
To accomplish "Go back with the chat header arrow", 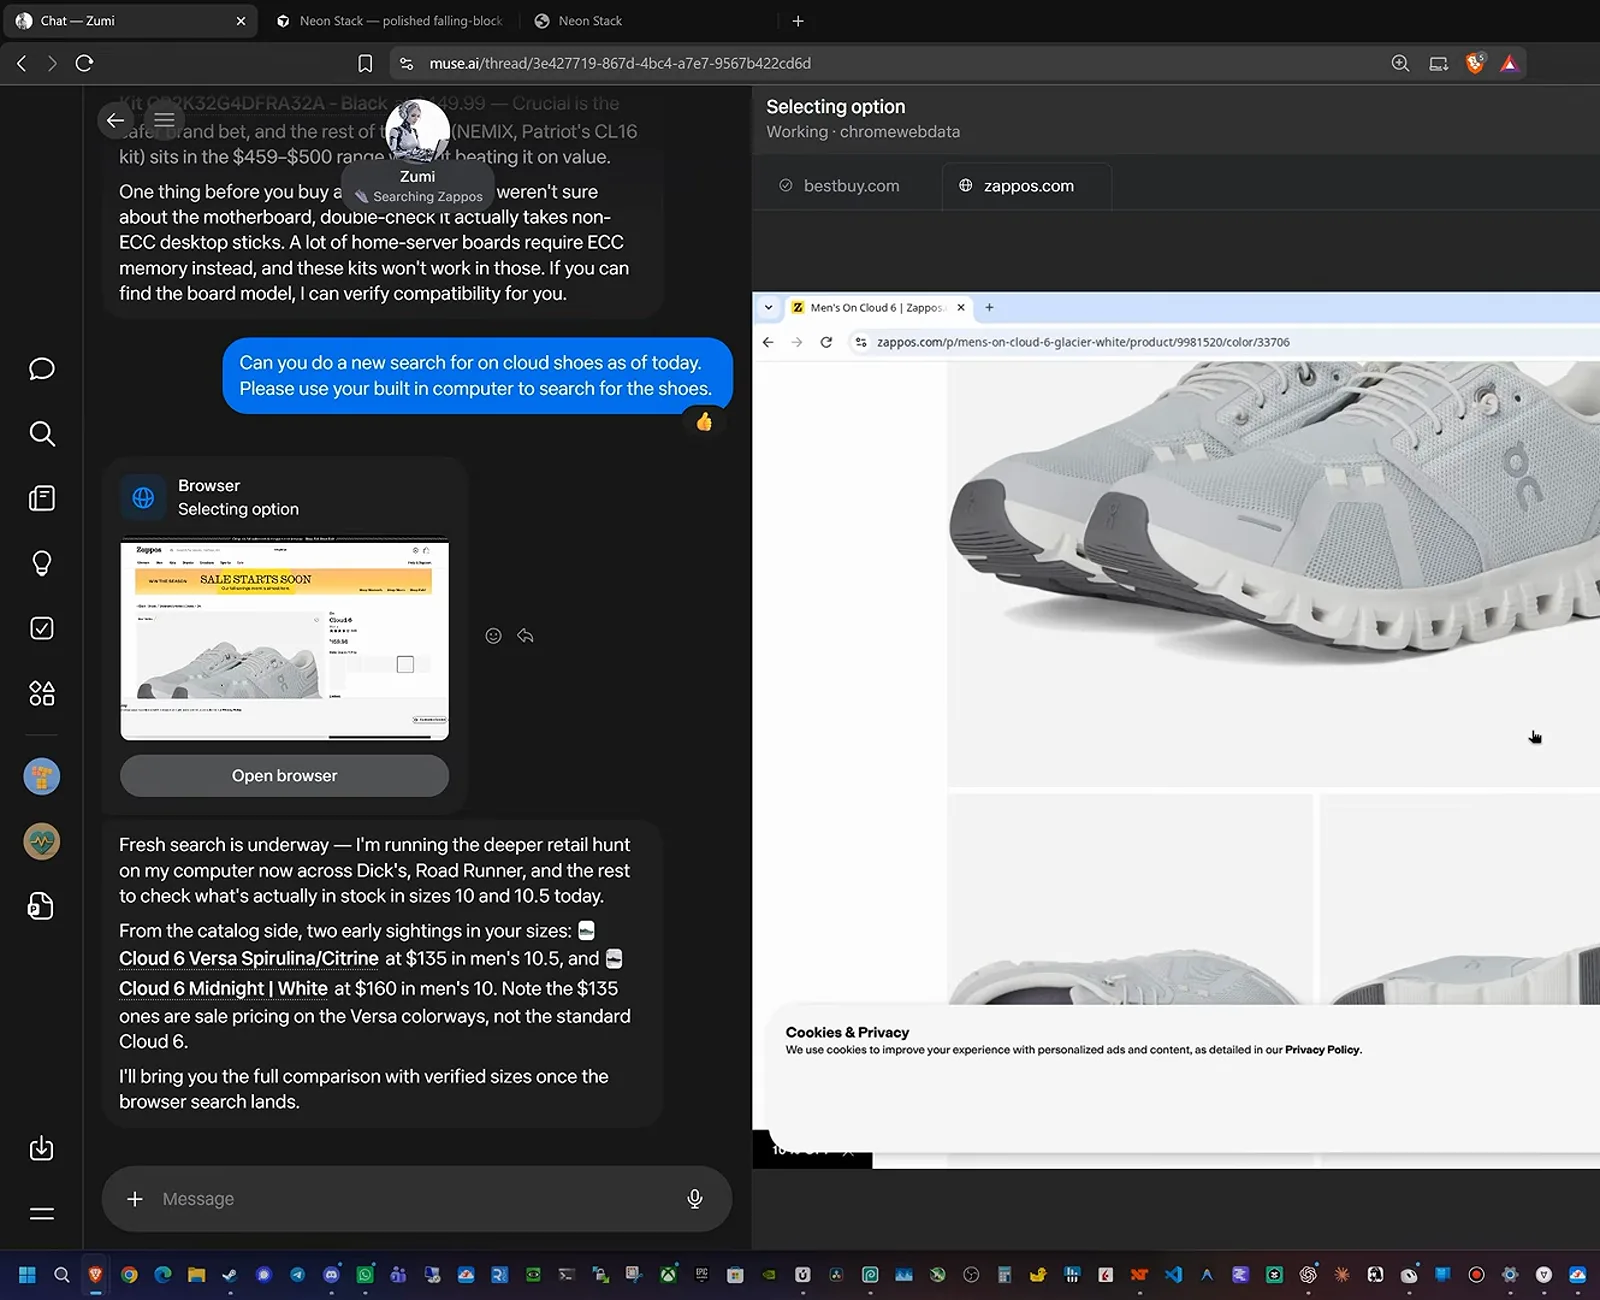I will [x=116, y=120].
